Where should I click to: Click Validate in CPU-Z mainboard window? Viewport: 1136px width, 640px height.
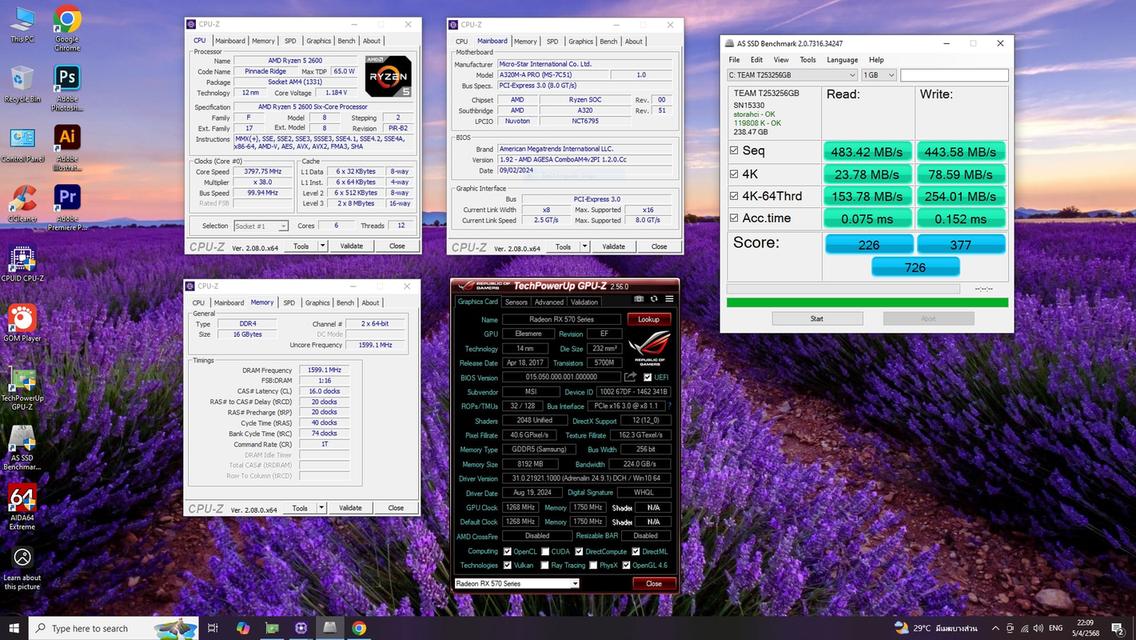tap(613, 246)
